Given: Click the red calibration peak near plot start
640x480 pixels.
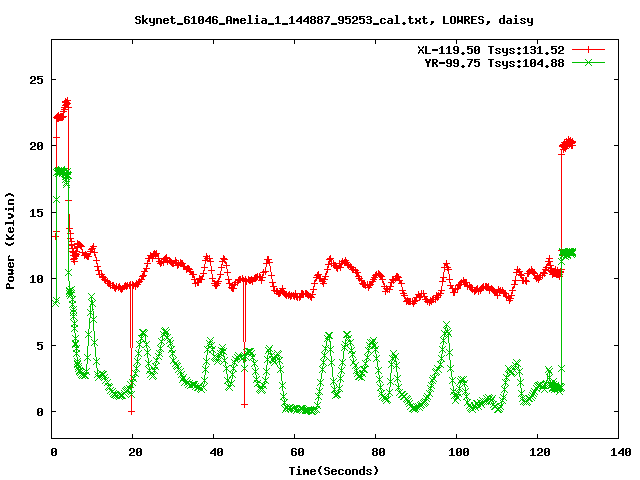Looking at the screenshot, I should tap(66, 103).
